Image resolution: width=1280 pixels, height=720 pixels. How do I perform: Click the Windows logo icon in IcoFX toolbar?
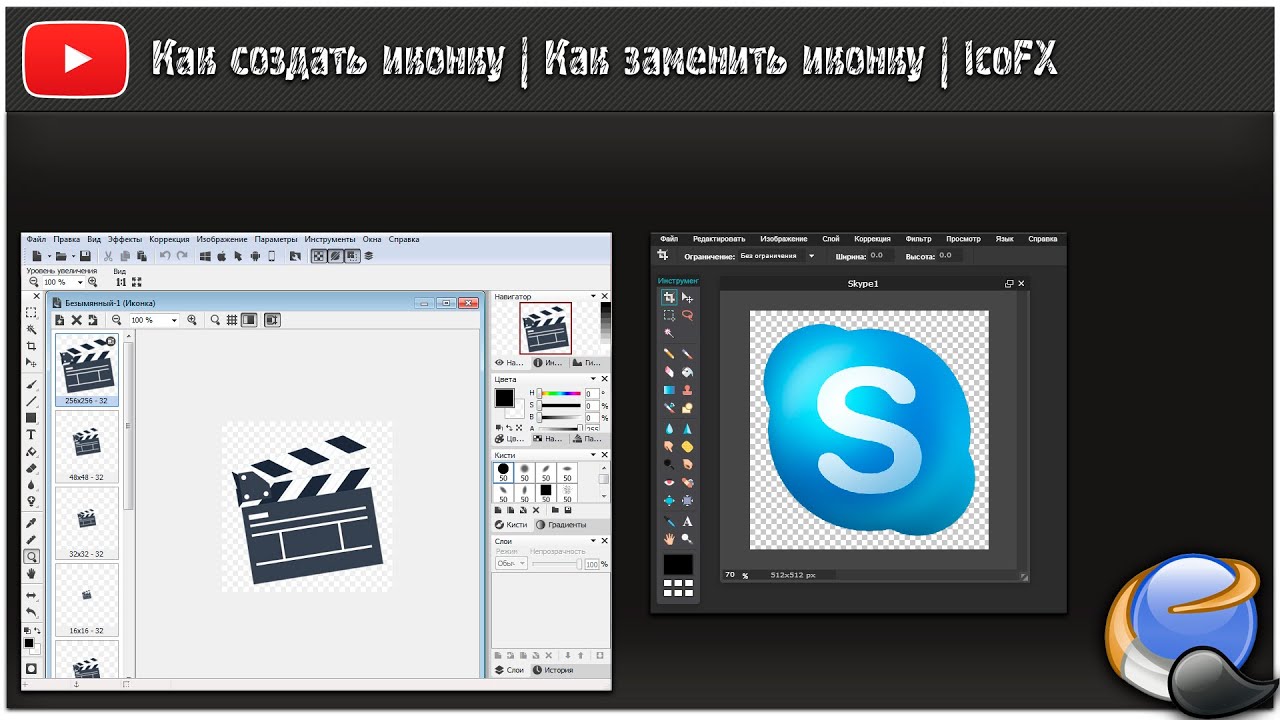(205, 256)
